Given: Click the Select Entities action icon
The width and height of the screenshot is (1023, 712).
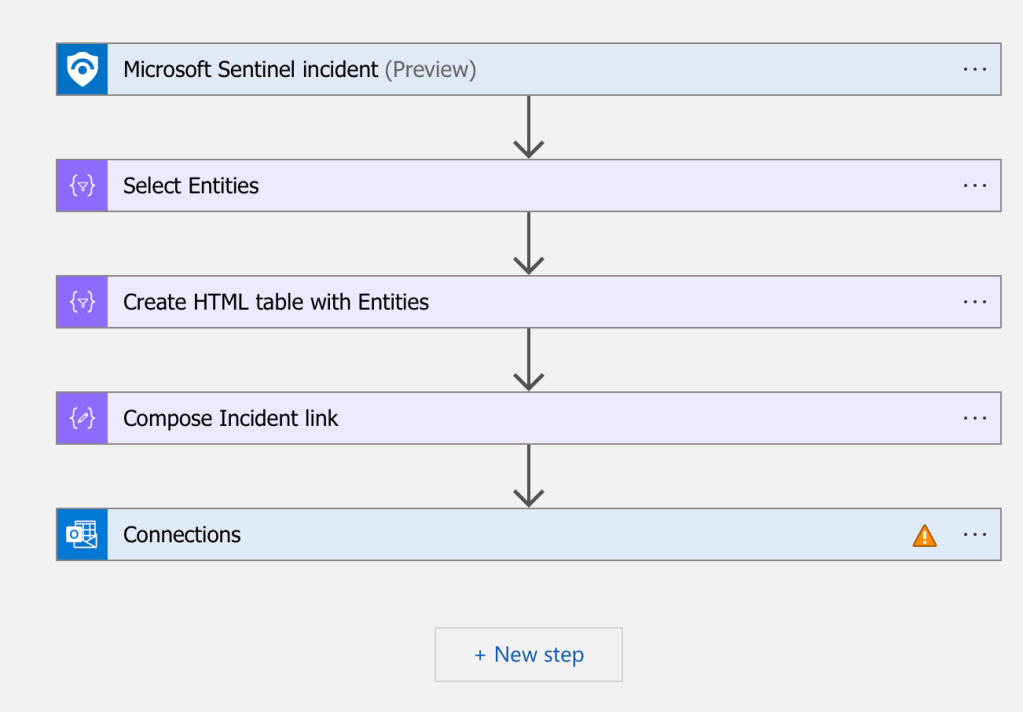Looking at the screenshot, I should (82, 185).
